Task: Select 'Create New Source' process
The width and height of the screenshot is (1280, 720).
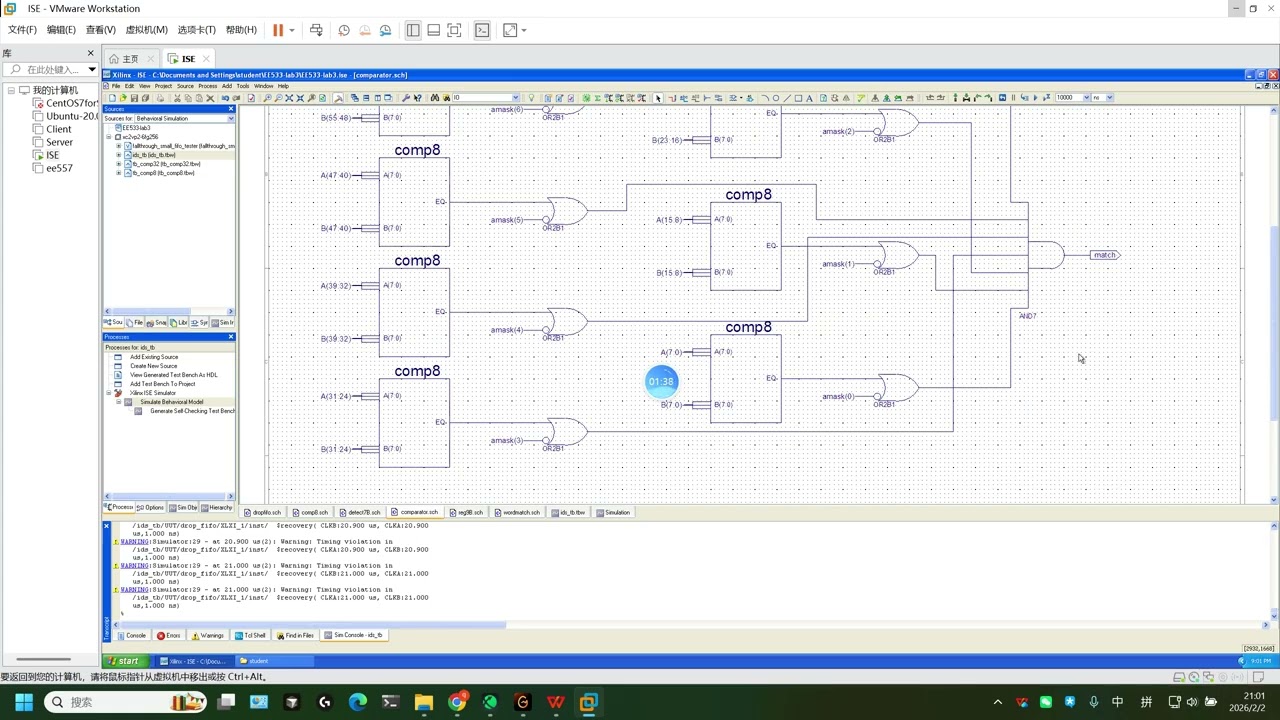Action: point(153,366)
